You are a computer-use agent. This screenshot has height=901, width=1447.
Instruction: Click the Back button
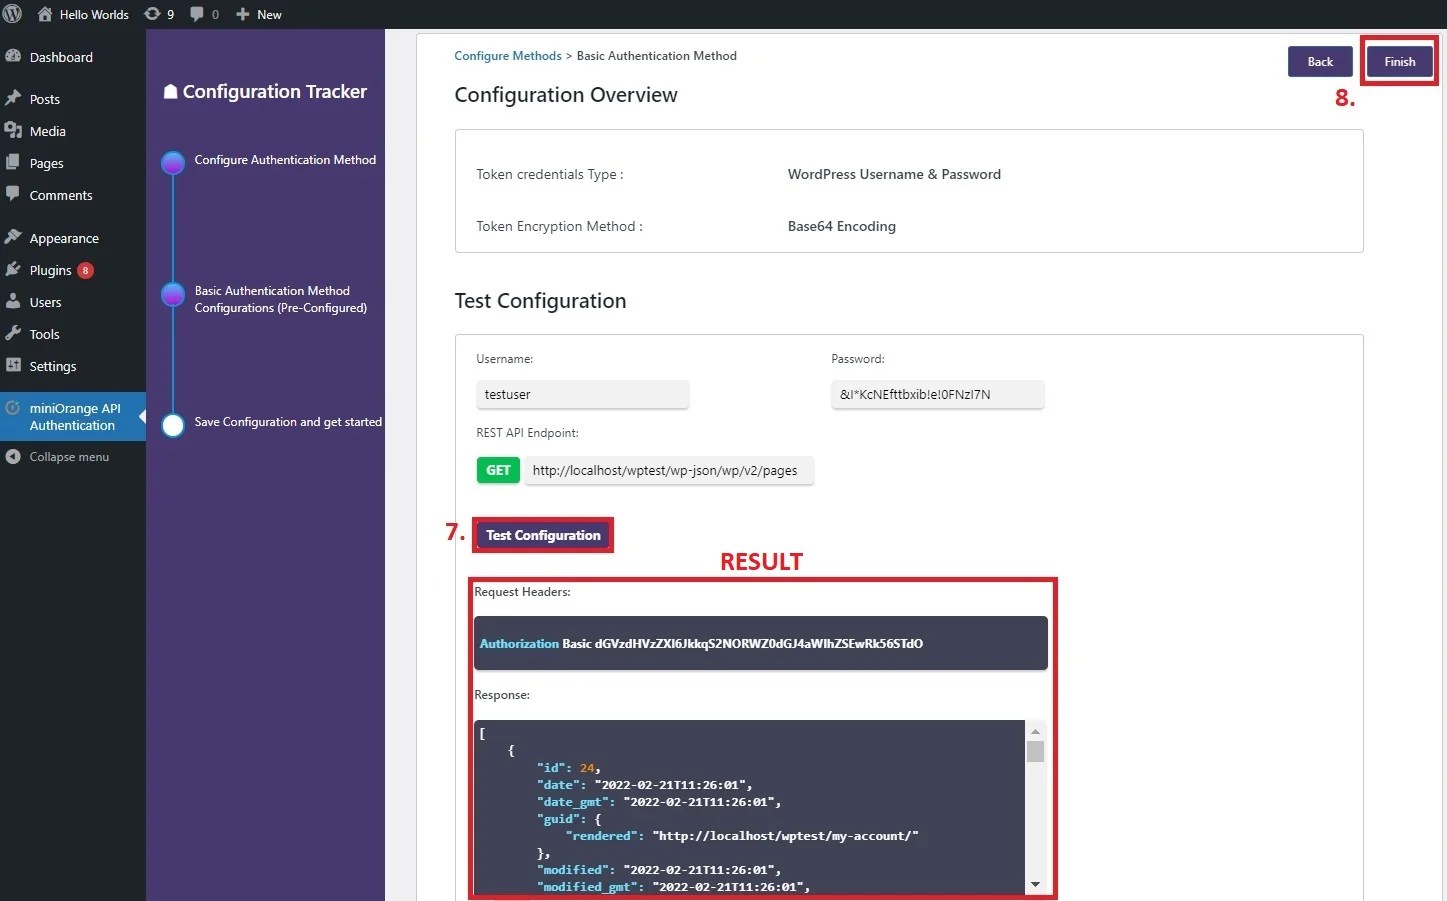(x=1319, y=61)
